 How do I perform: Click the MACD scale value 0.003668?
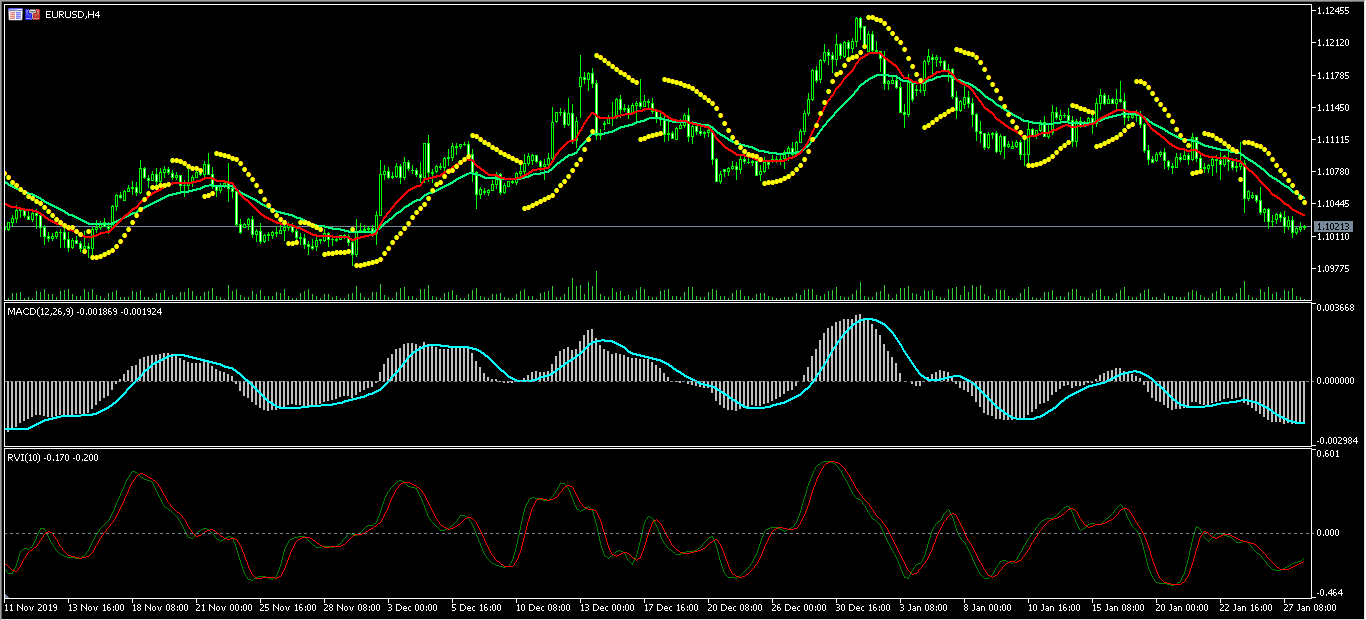coord(1336,308)
